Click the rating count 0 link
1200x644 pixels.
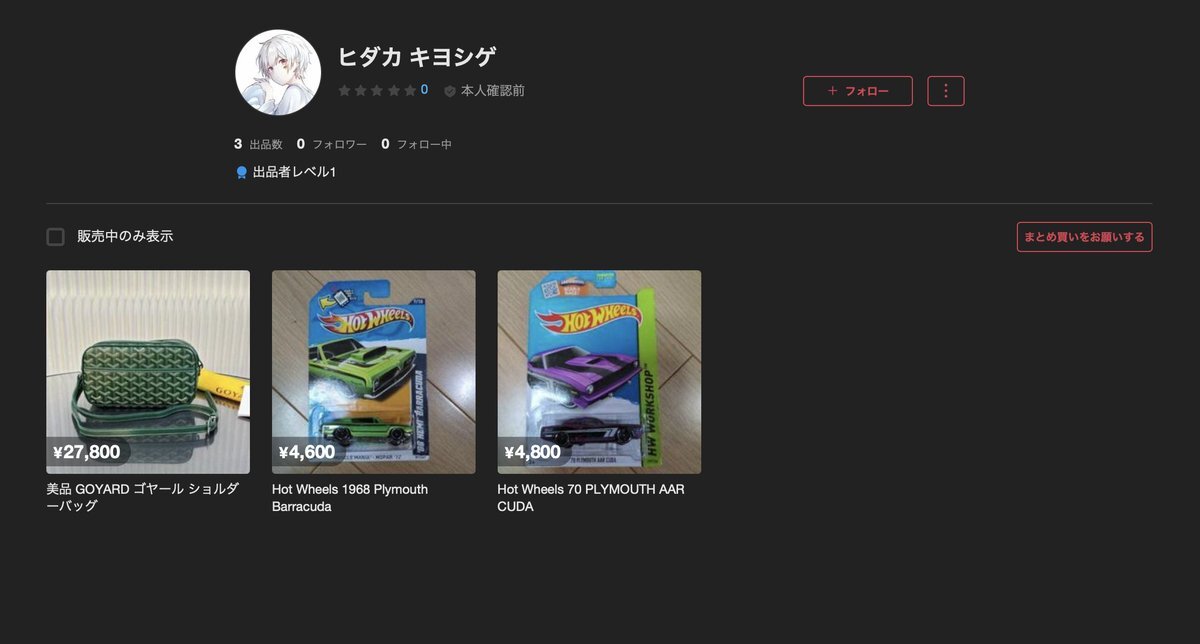pyautogui.click(x=424, y=90)
